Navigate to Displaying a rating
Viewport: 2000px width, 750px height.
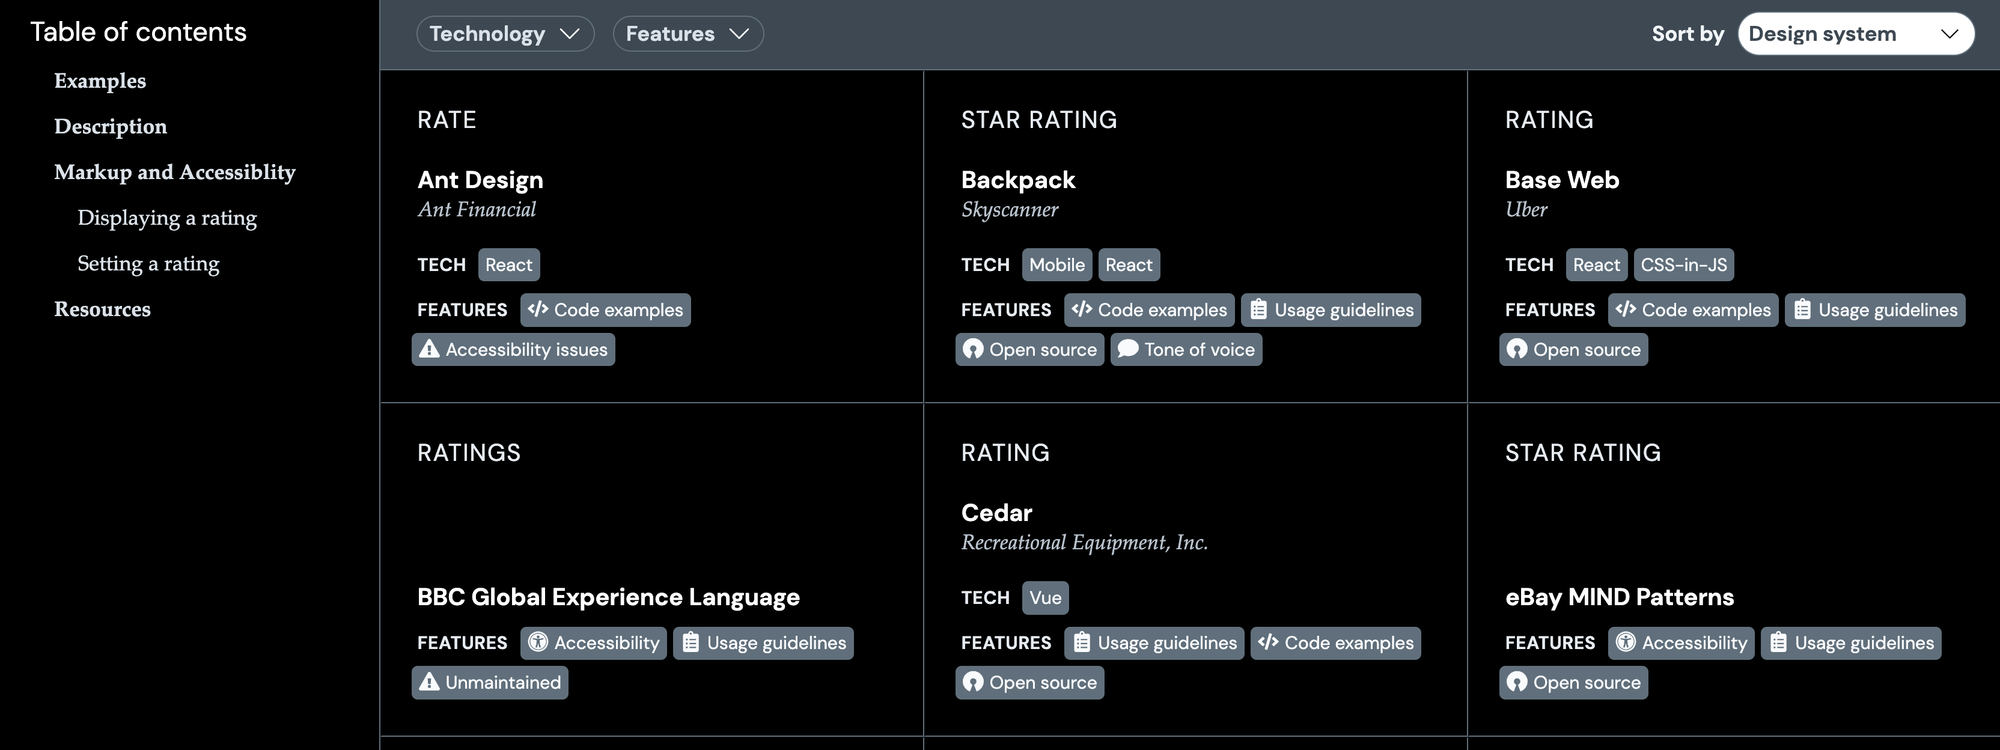coord(167,218)
